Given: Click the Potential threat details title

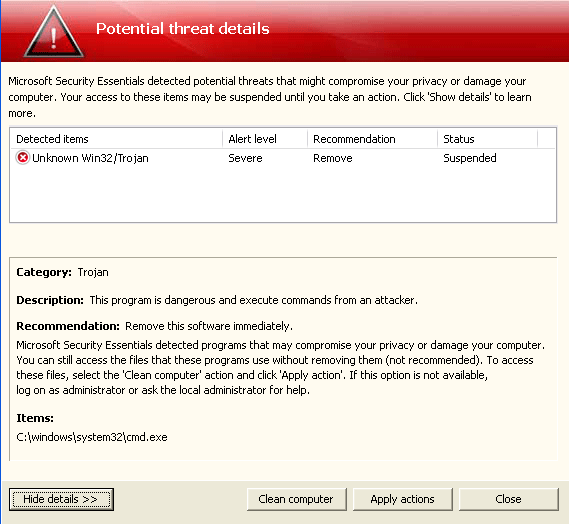Looking at the screenshot, I should coord(183,29).
